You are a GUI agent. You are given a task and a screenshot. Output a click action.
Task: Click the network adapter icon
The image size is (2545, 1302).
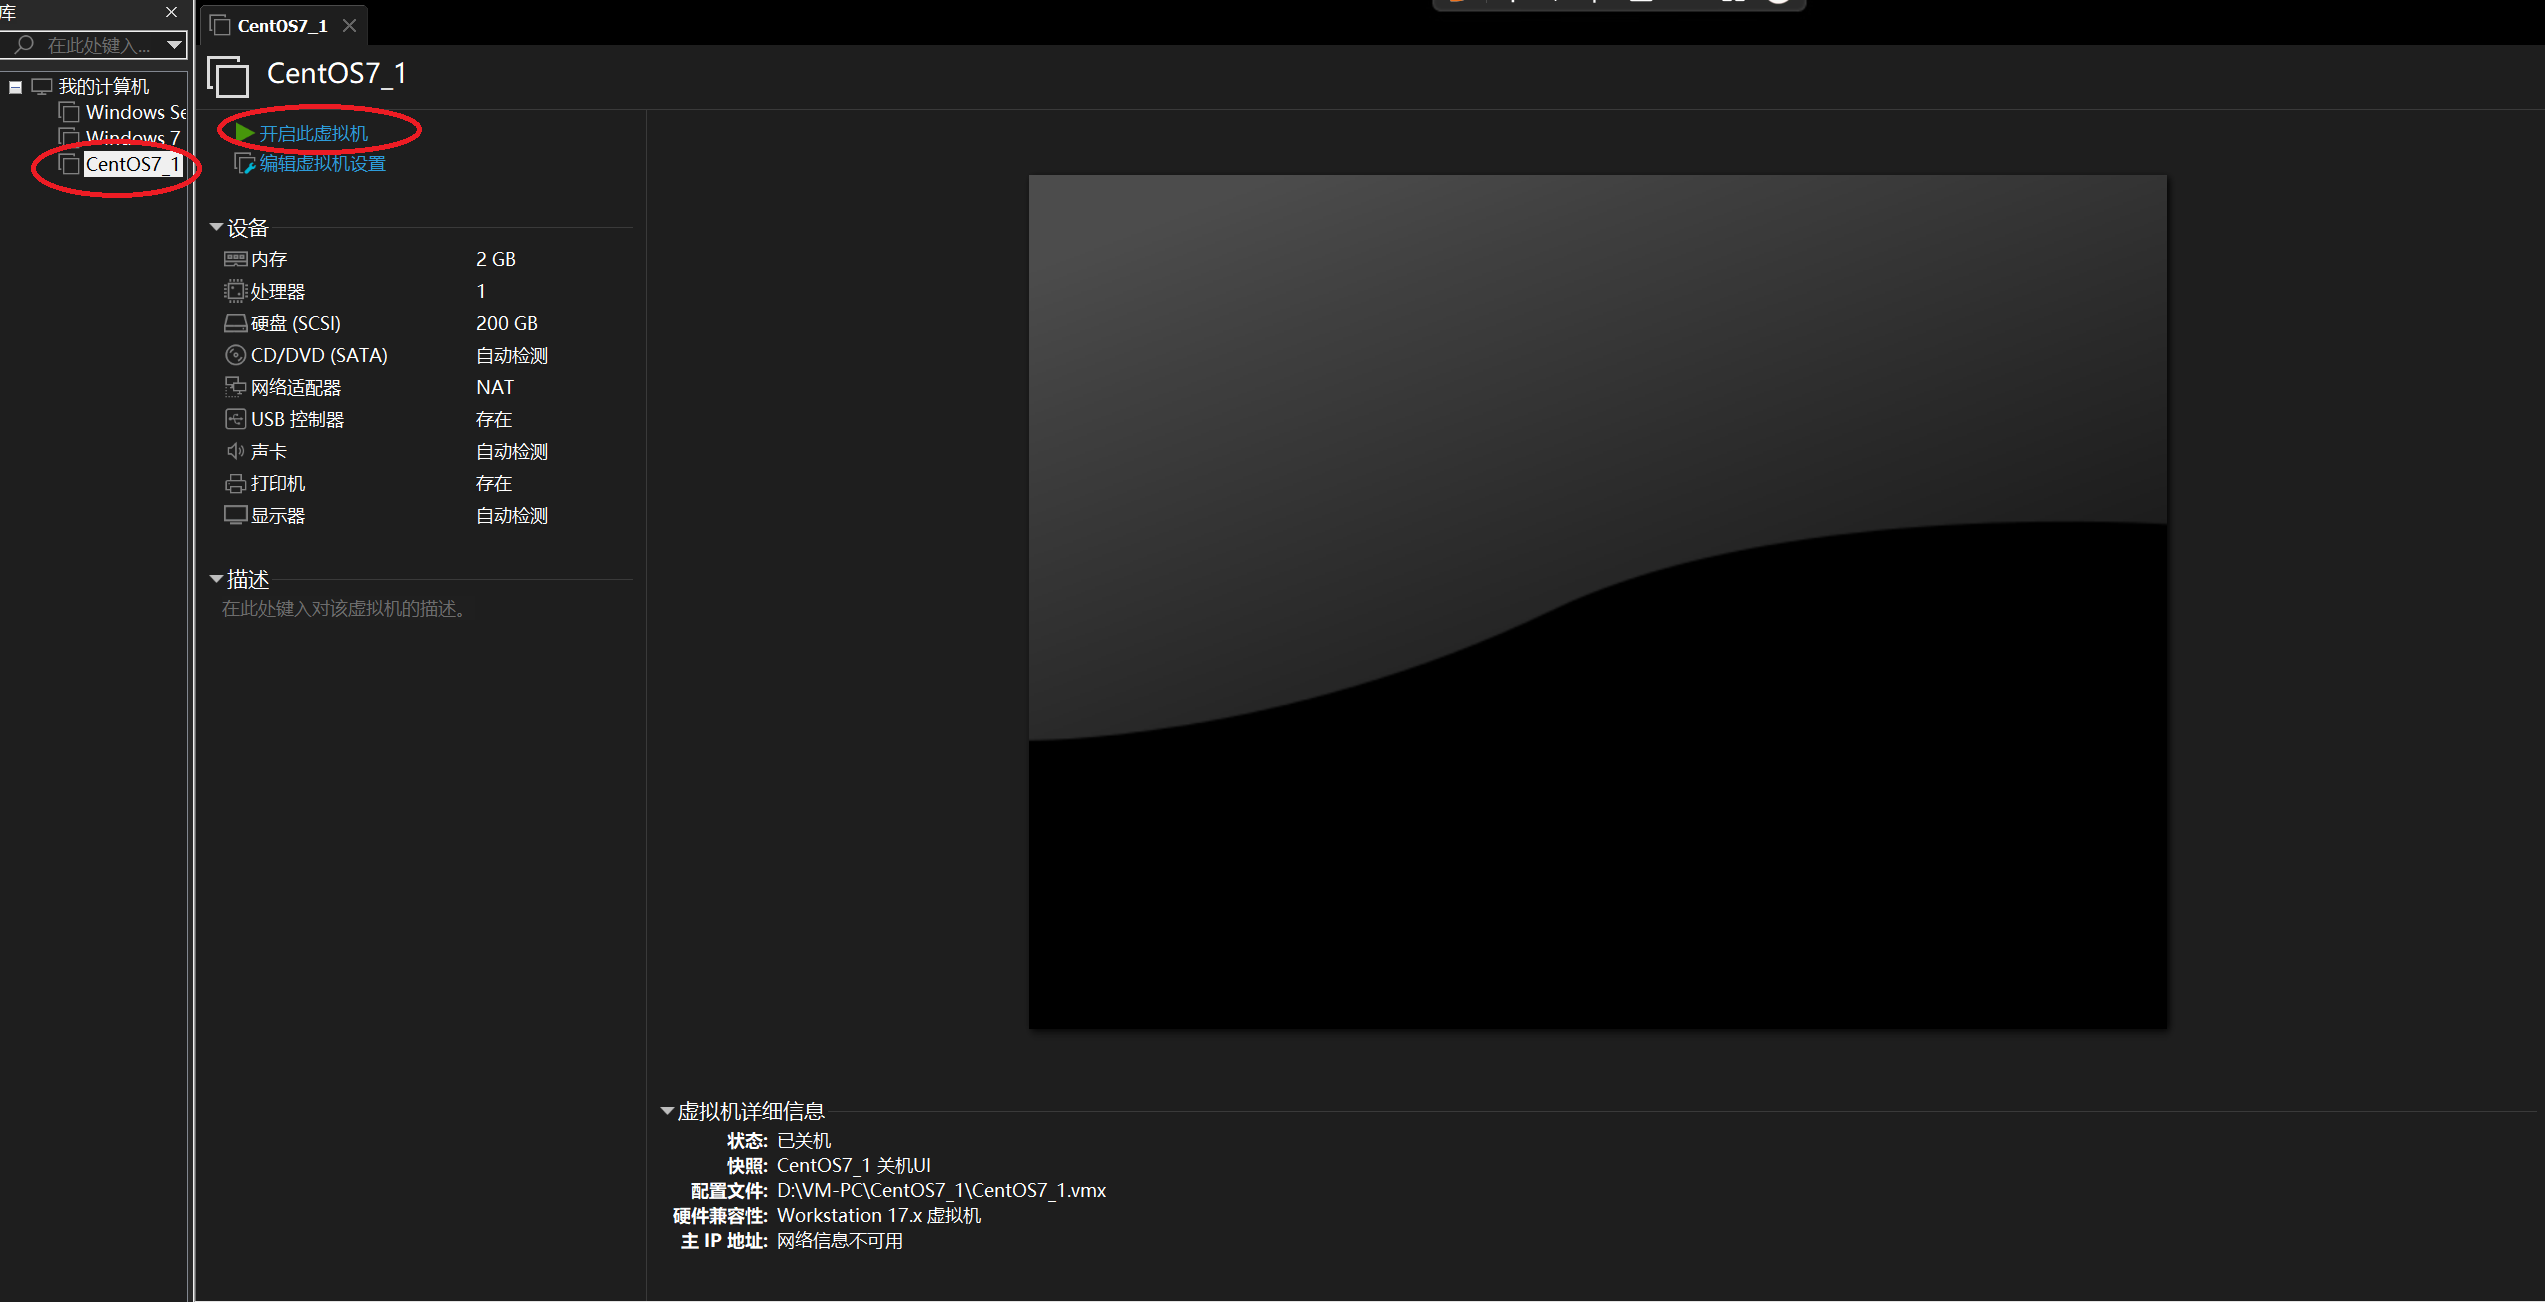pyautogui.click(x=235, y=387)
